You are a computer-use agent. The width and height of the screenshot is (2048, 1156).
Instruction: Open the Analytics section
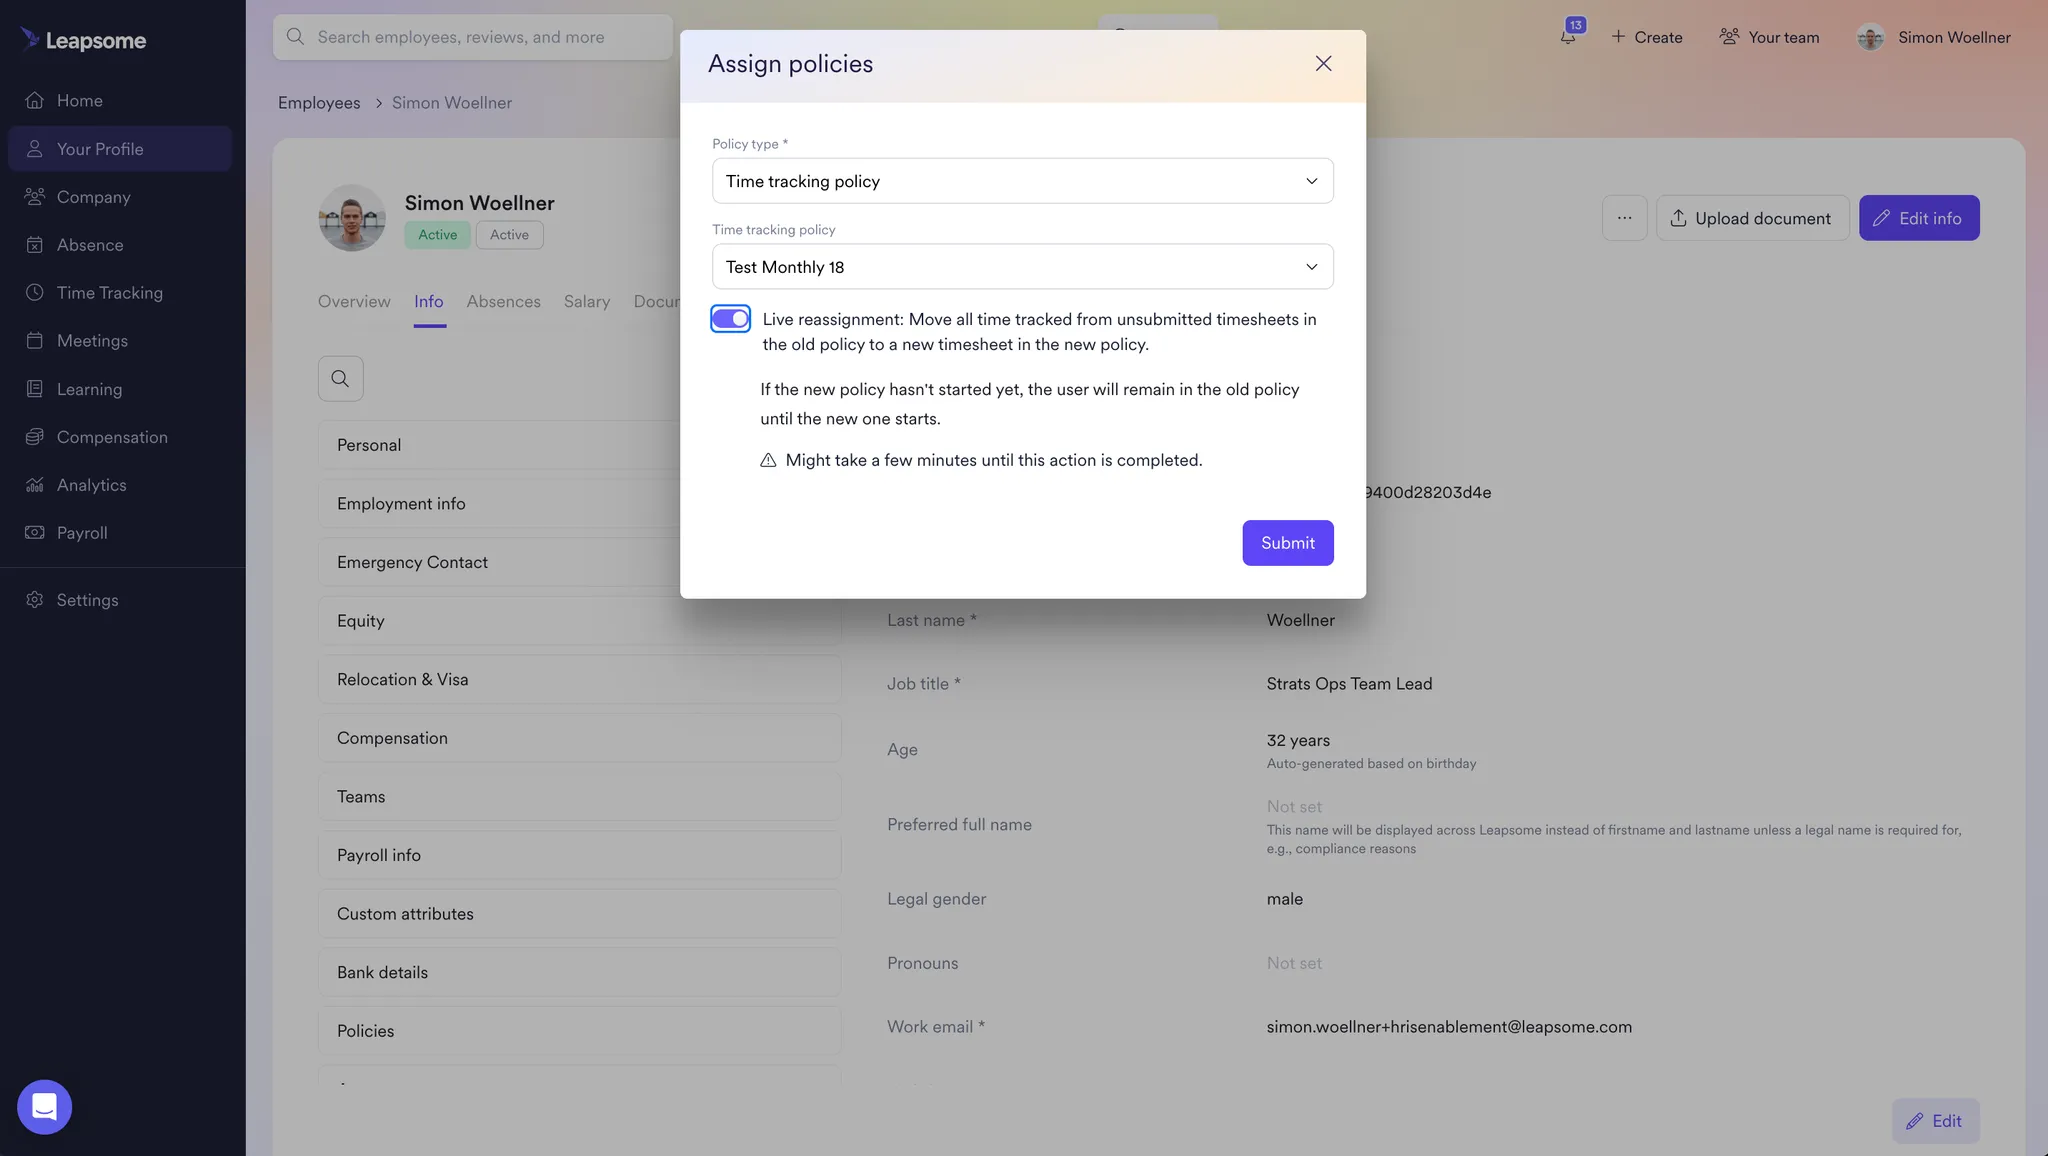click(90, 484)
